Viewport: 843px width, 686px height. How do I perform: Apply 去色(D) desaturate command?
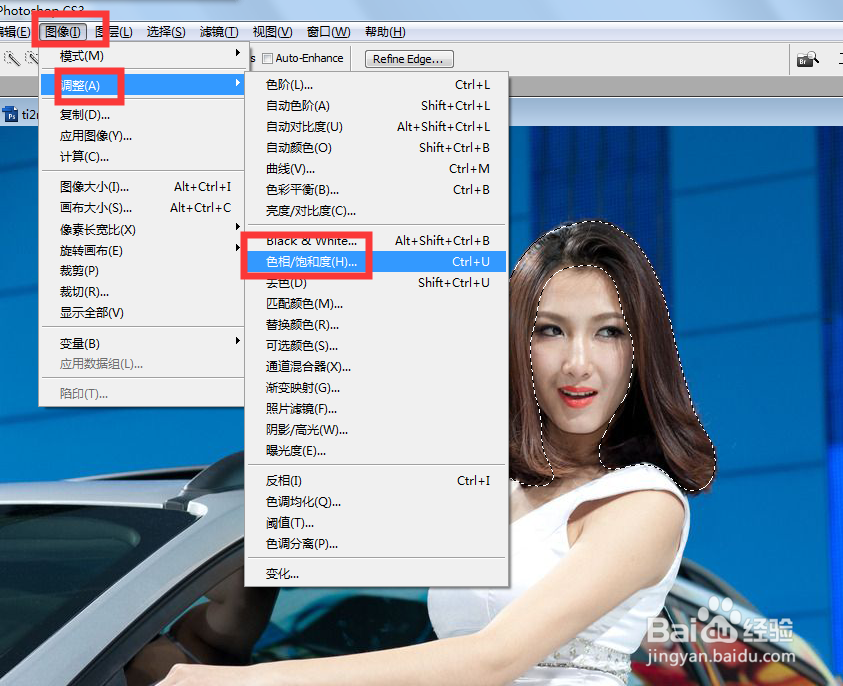click(376, 282)
